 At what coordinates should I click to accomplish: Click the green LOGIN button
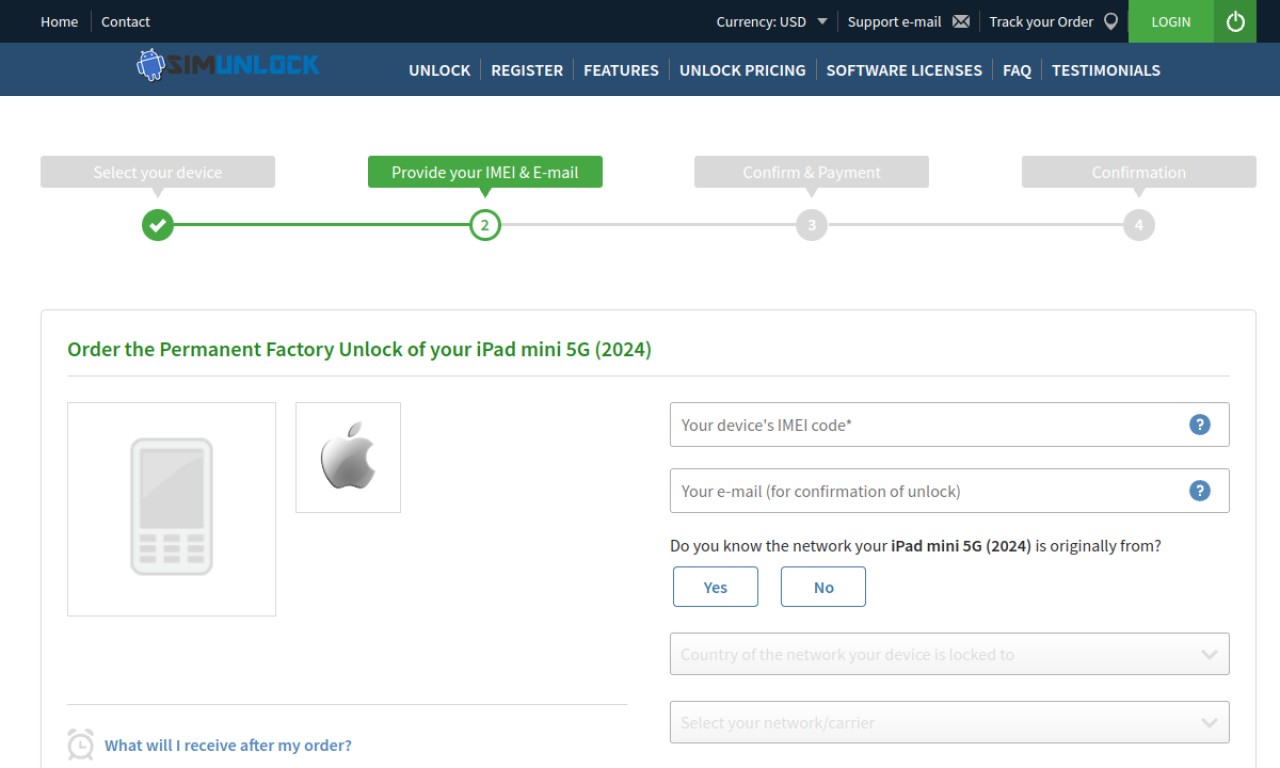point(1171,21)
